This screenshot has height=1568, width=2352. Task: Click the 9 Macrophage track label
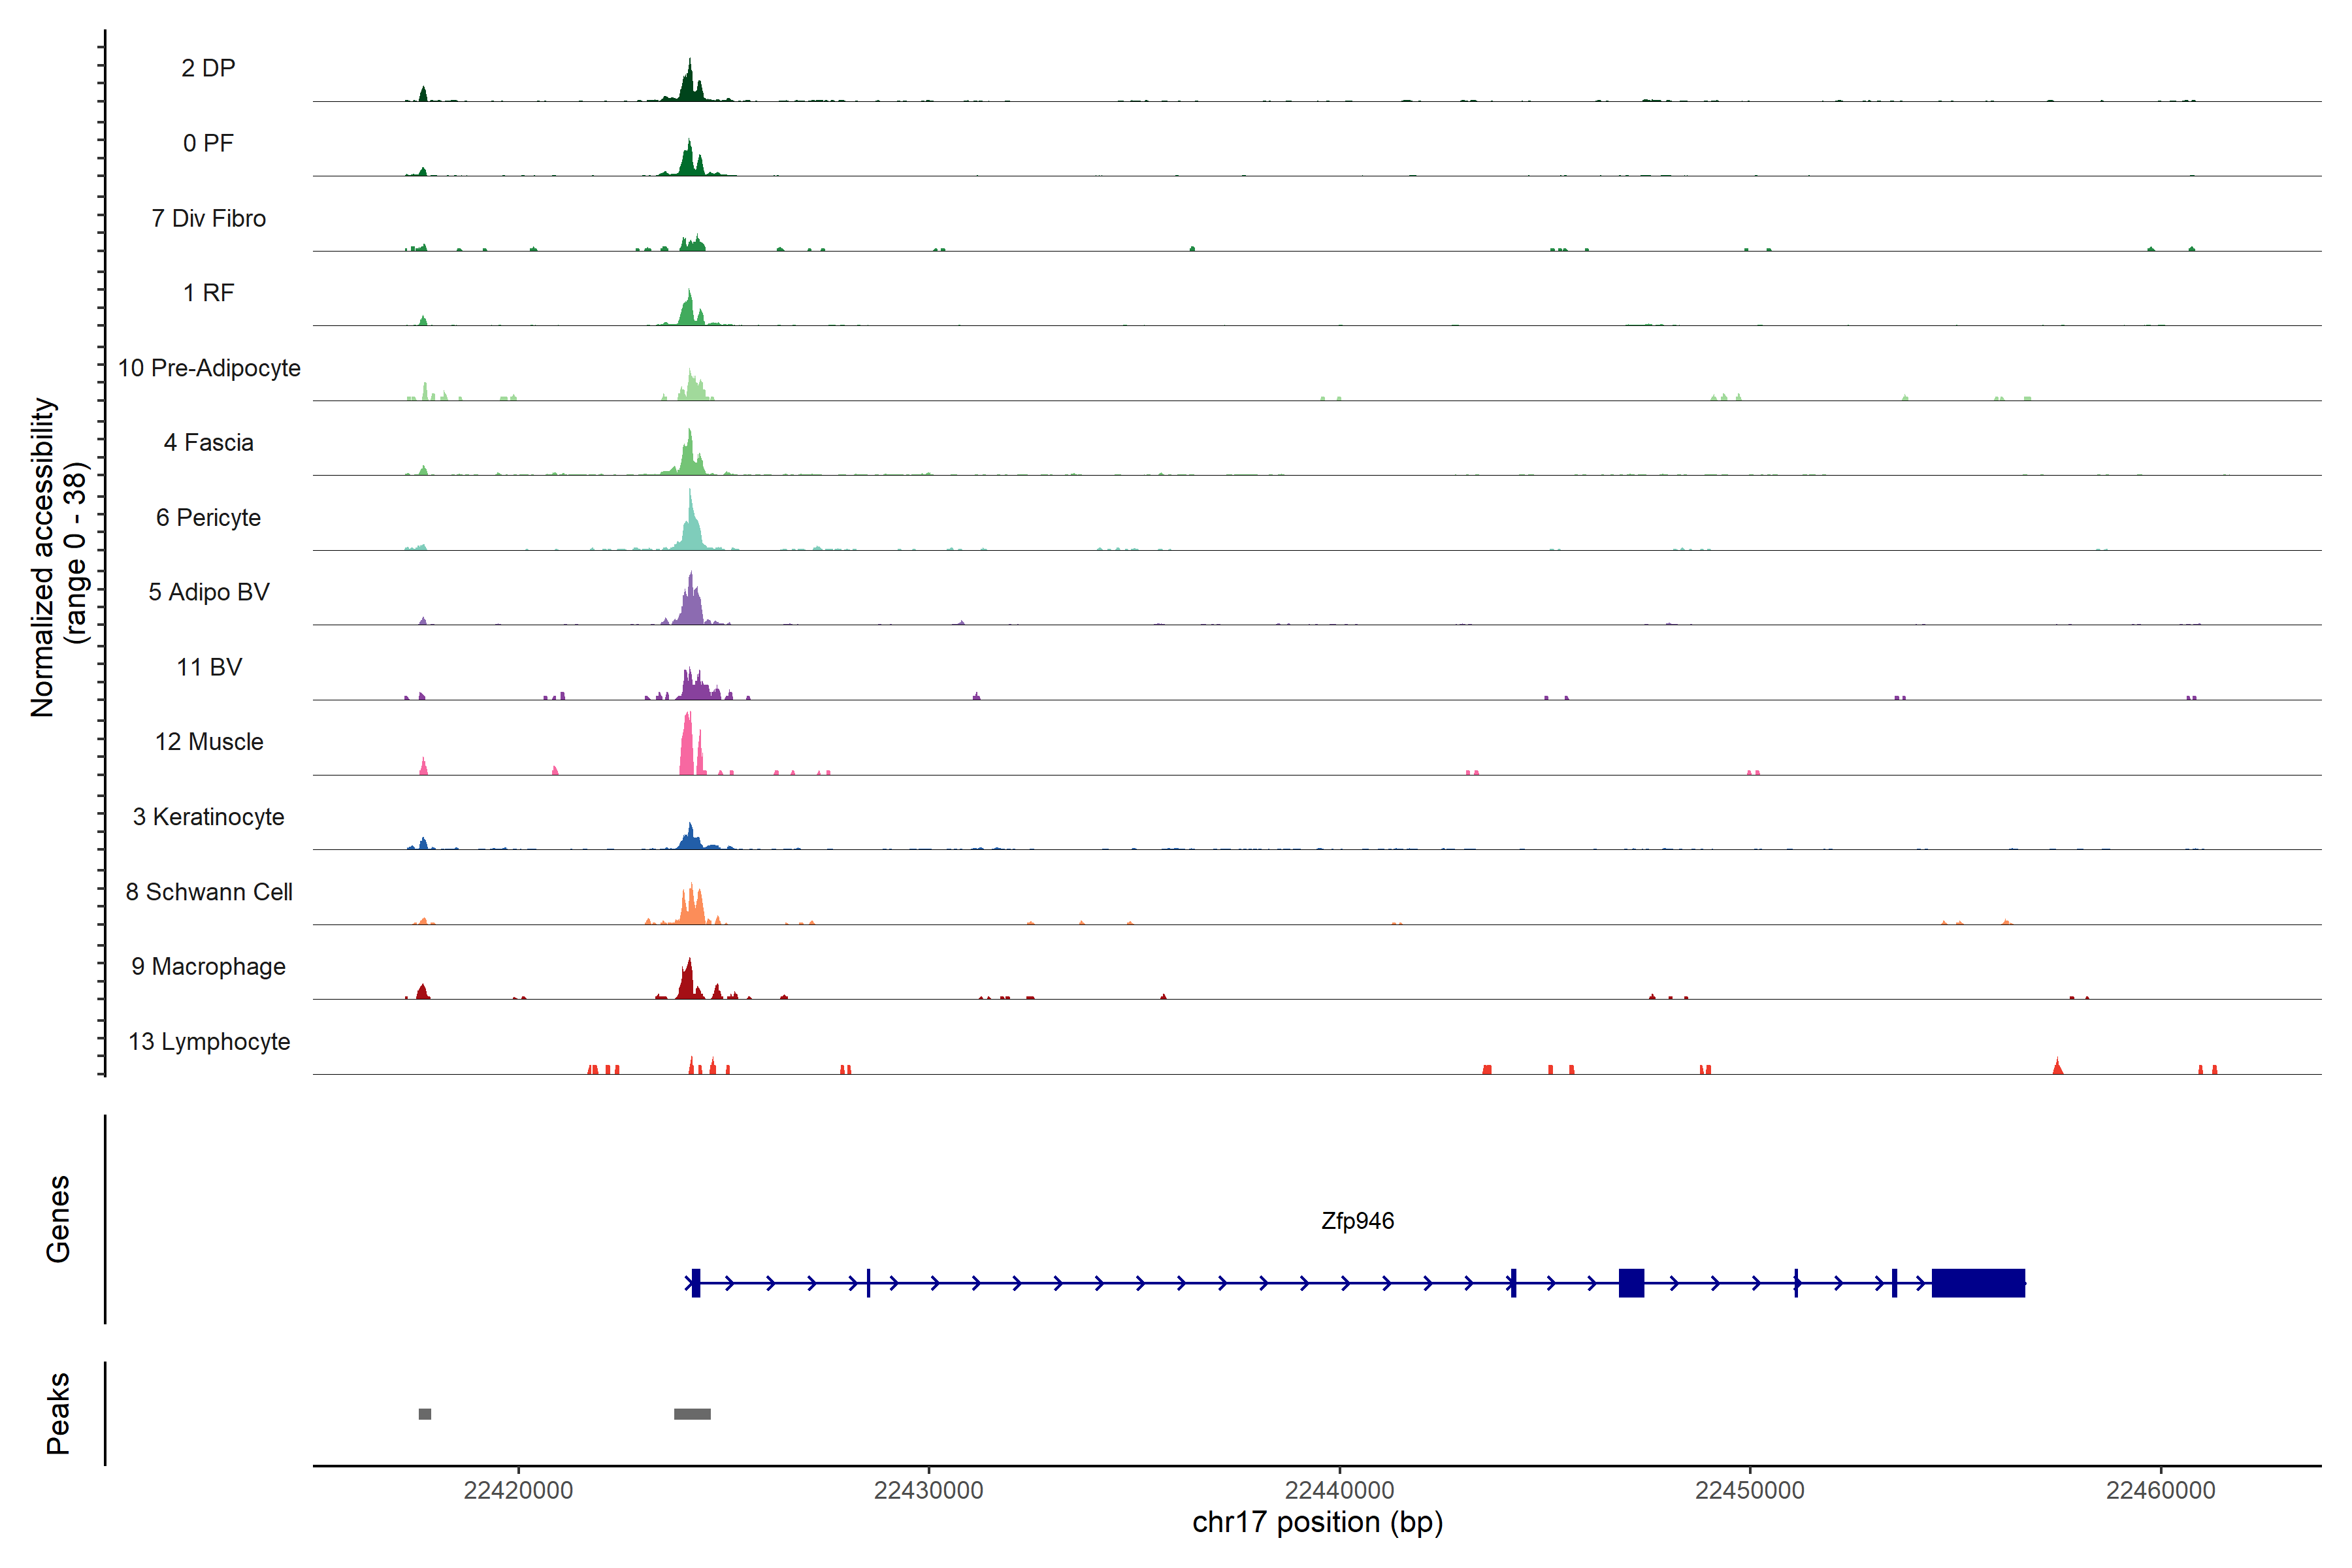pyautogui.click(x=208, y=966)
